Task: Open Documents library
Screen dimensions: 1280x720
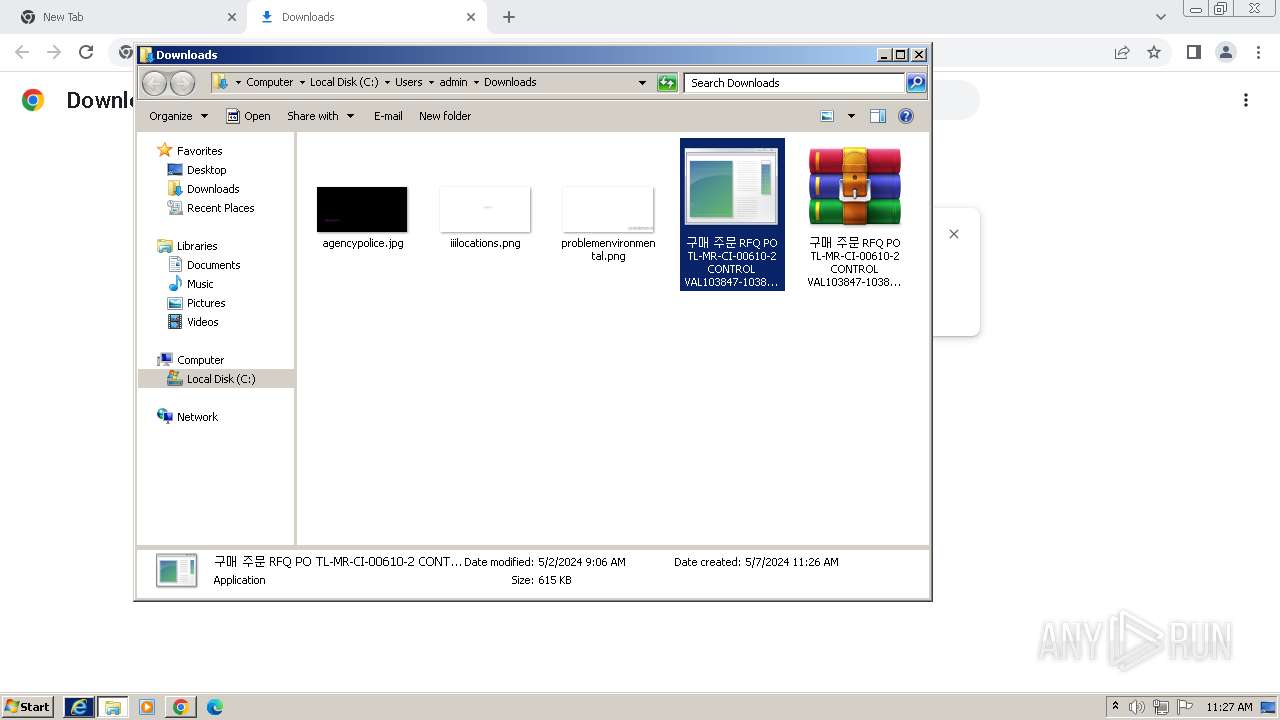Action: [213, 265]
